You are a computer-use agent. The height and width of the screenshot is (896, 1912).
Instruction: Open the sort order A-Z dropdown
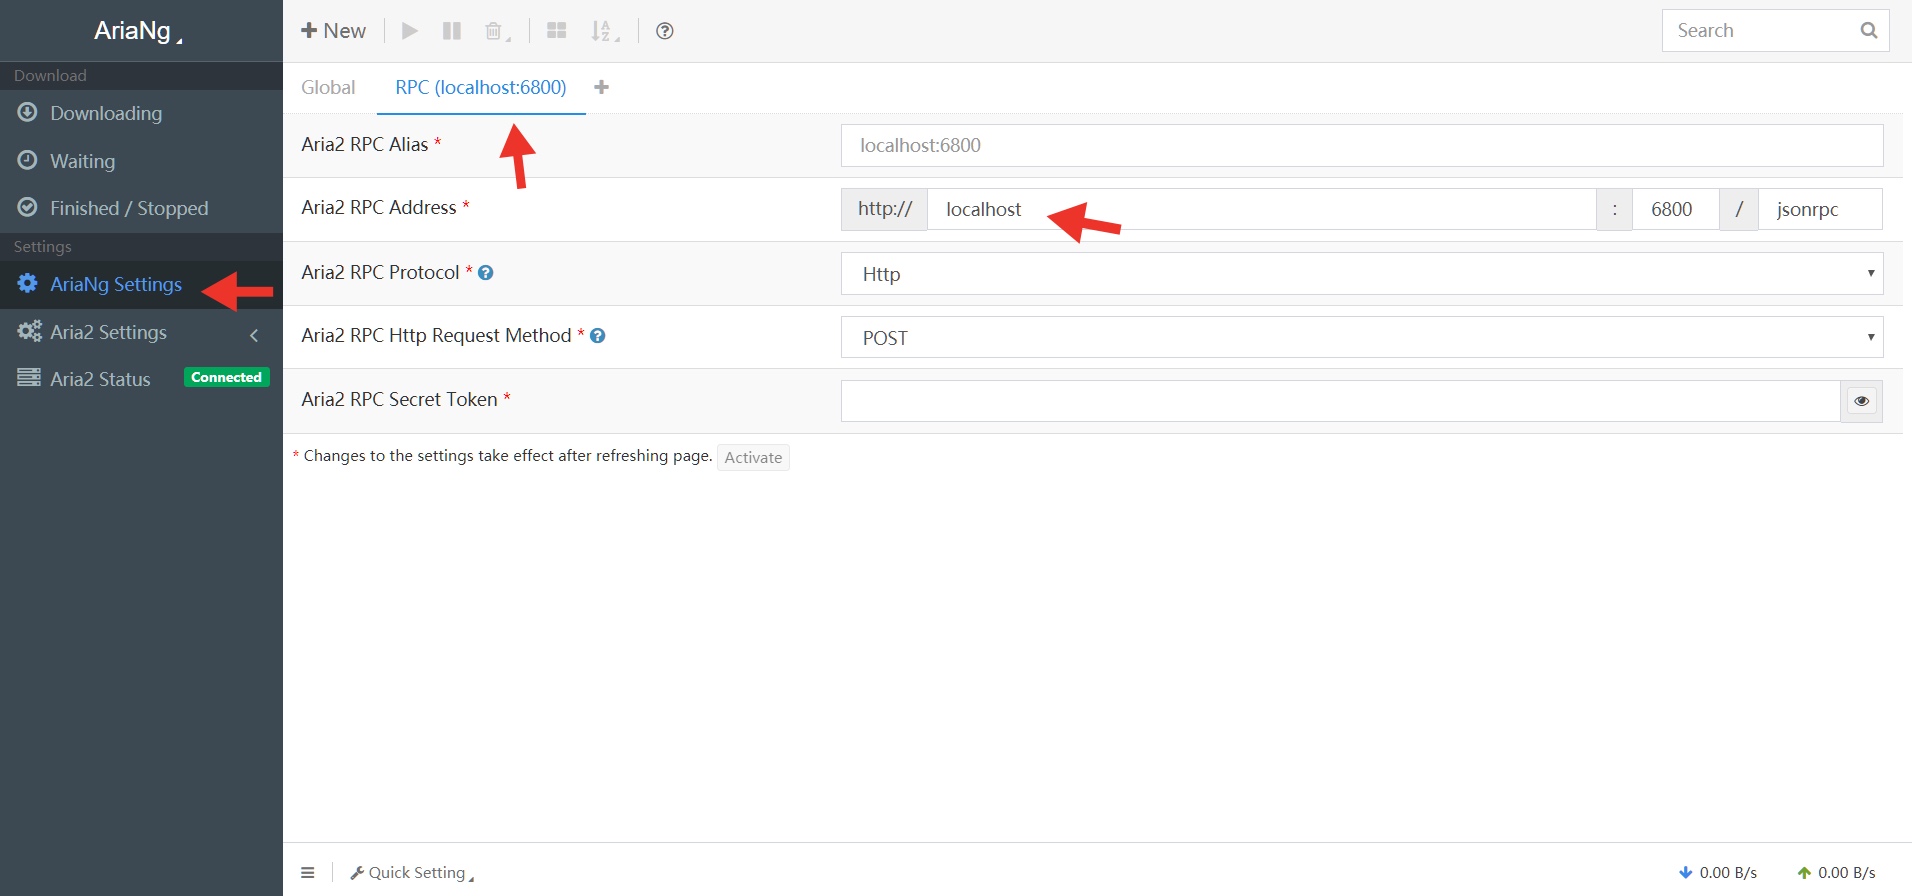pyautogui.click(x=604, y=31)
